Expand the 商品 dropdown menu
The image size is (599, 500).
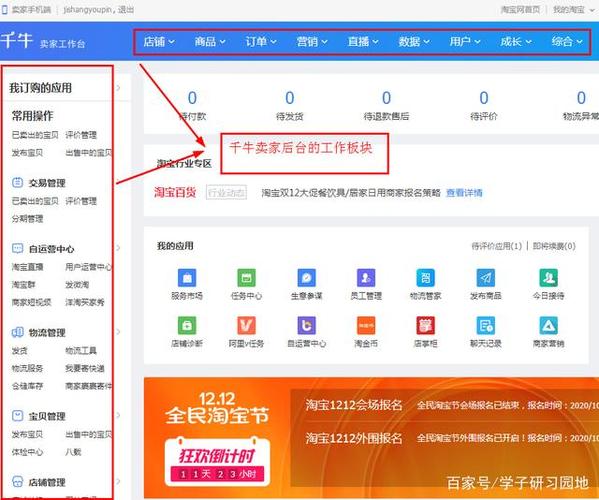point(210,42)
